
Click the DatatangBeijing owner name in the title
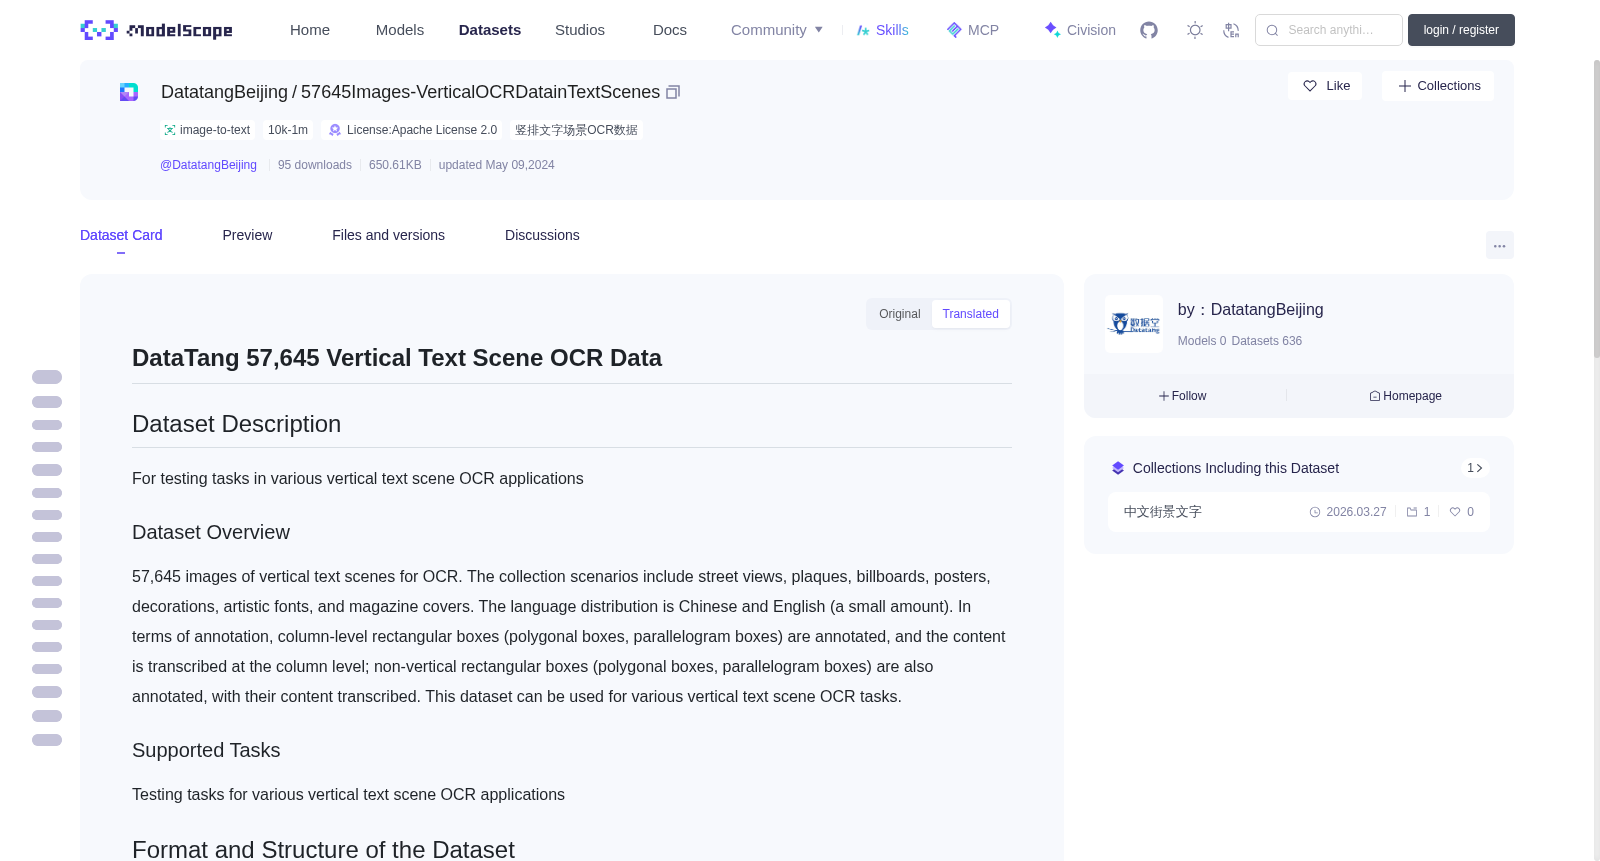(224, 92)
